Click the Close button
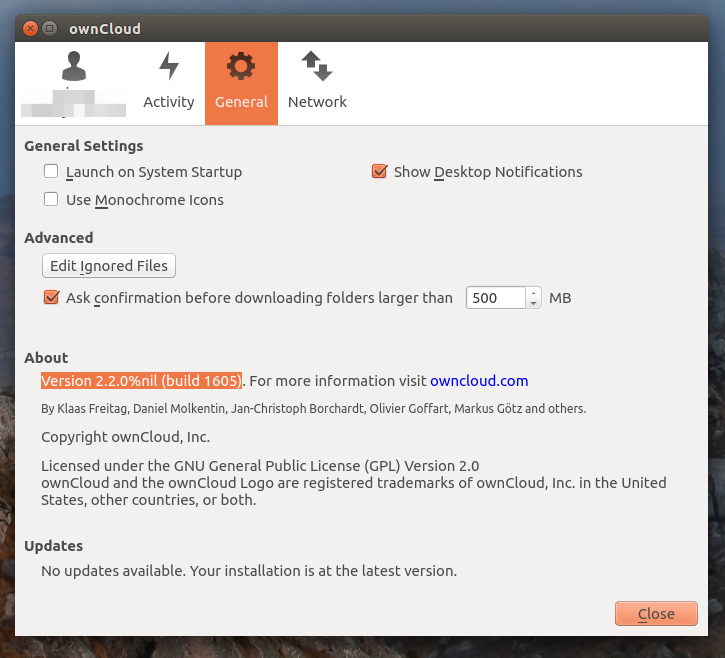Image resolution: width=725 pixels, height=658 pixels. point(656,614)
